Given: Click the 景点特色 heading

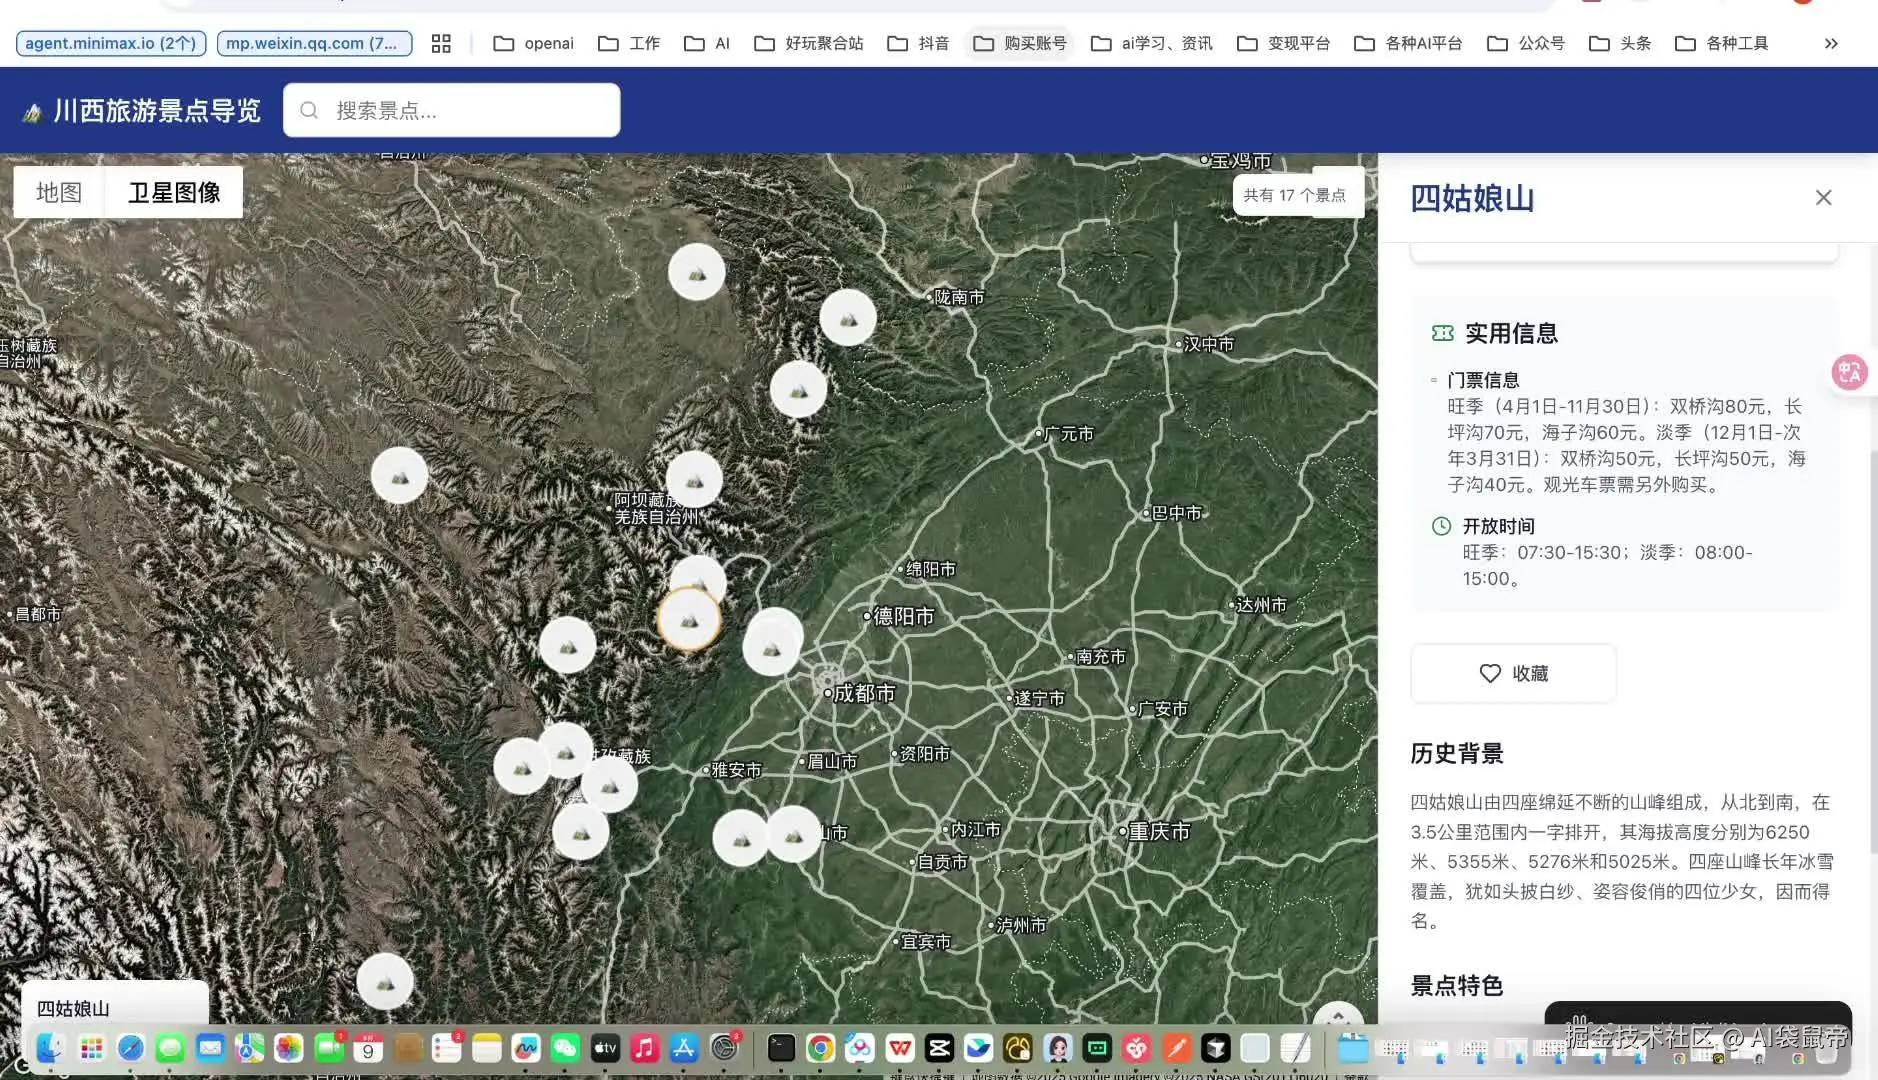Looking at the screenshot, I should tap(1457, 986).
